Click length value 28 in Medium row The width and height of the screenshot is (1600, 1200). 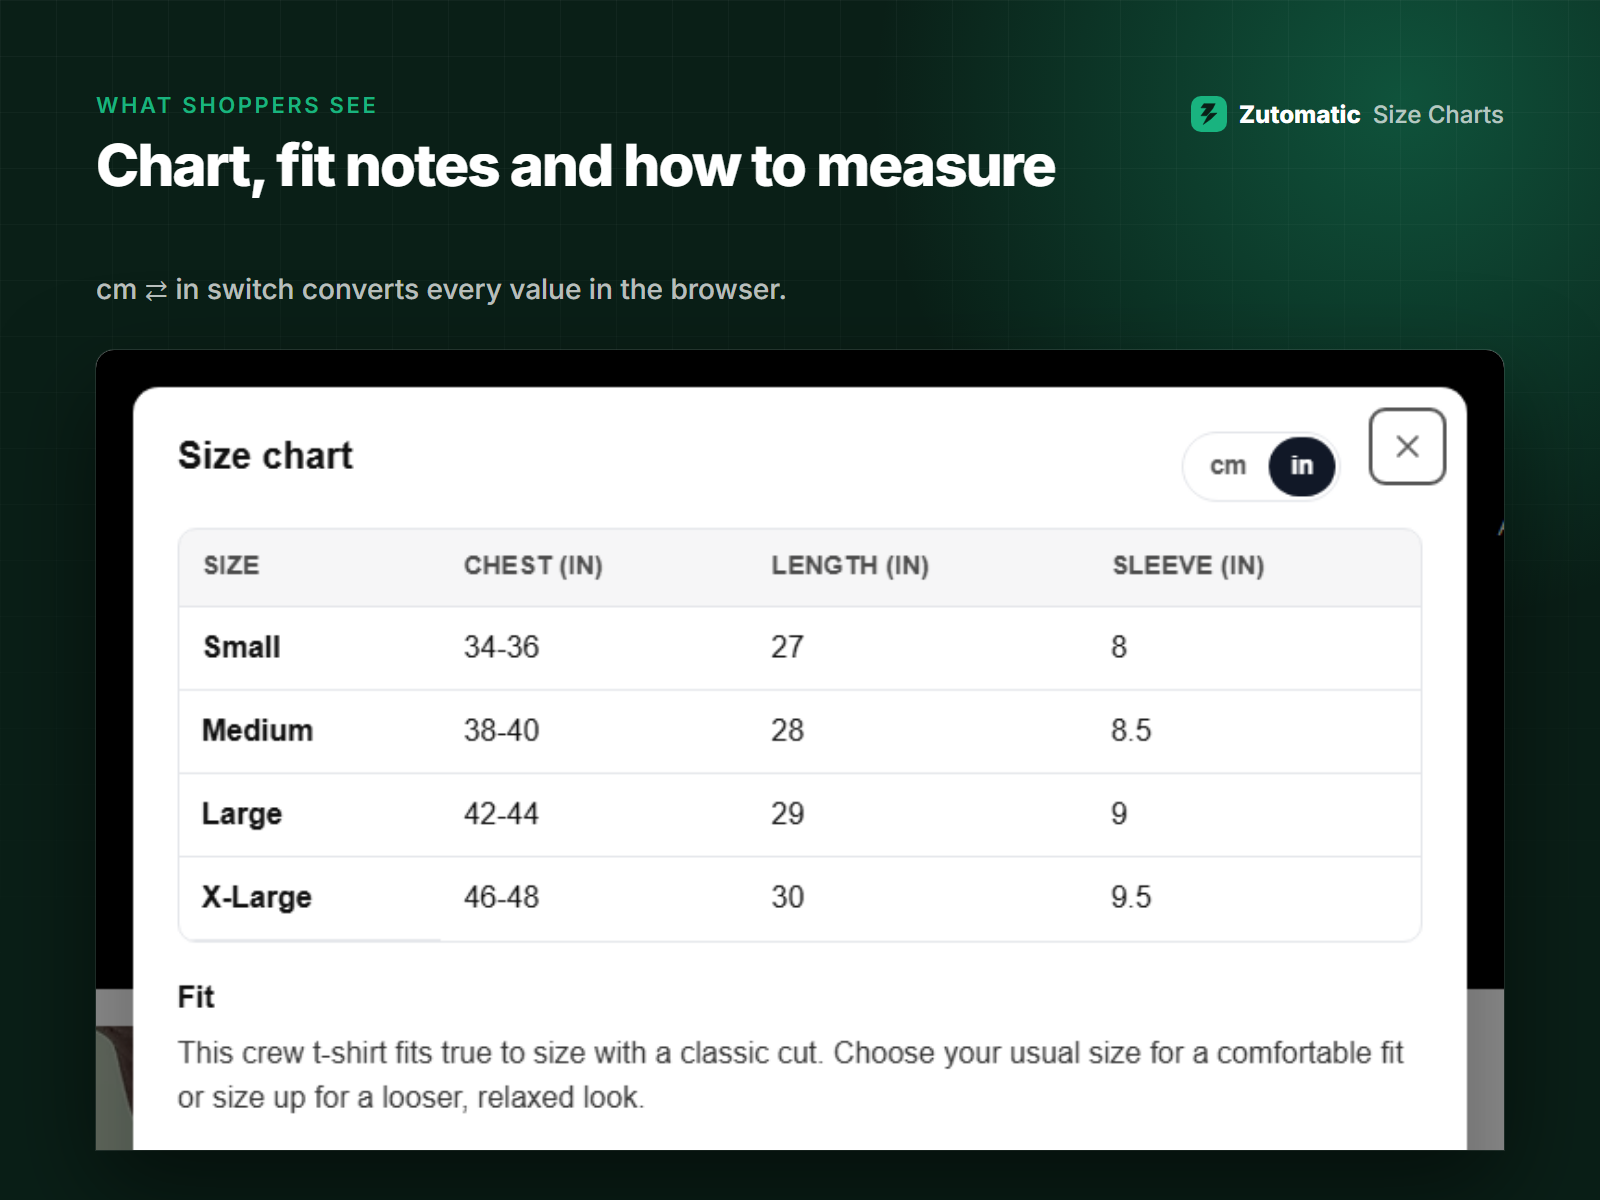(x=787, y=730)
